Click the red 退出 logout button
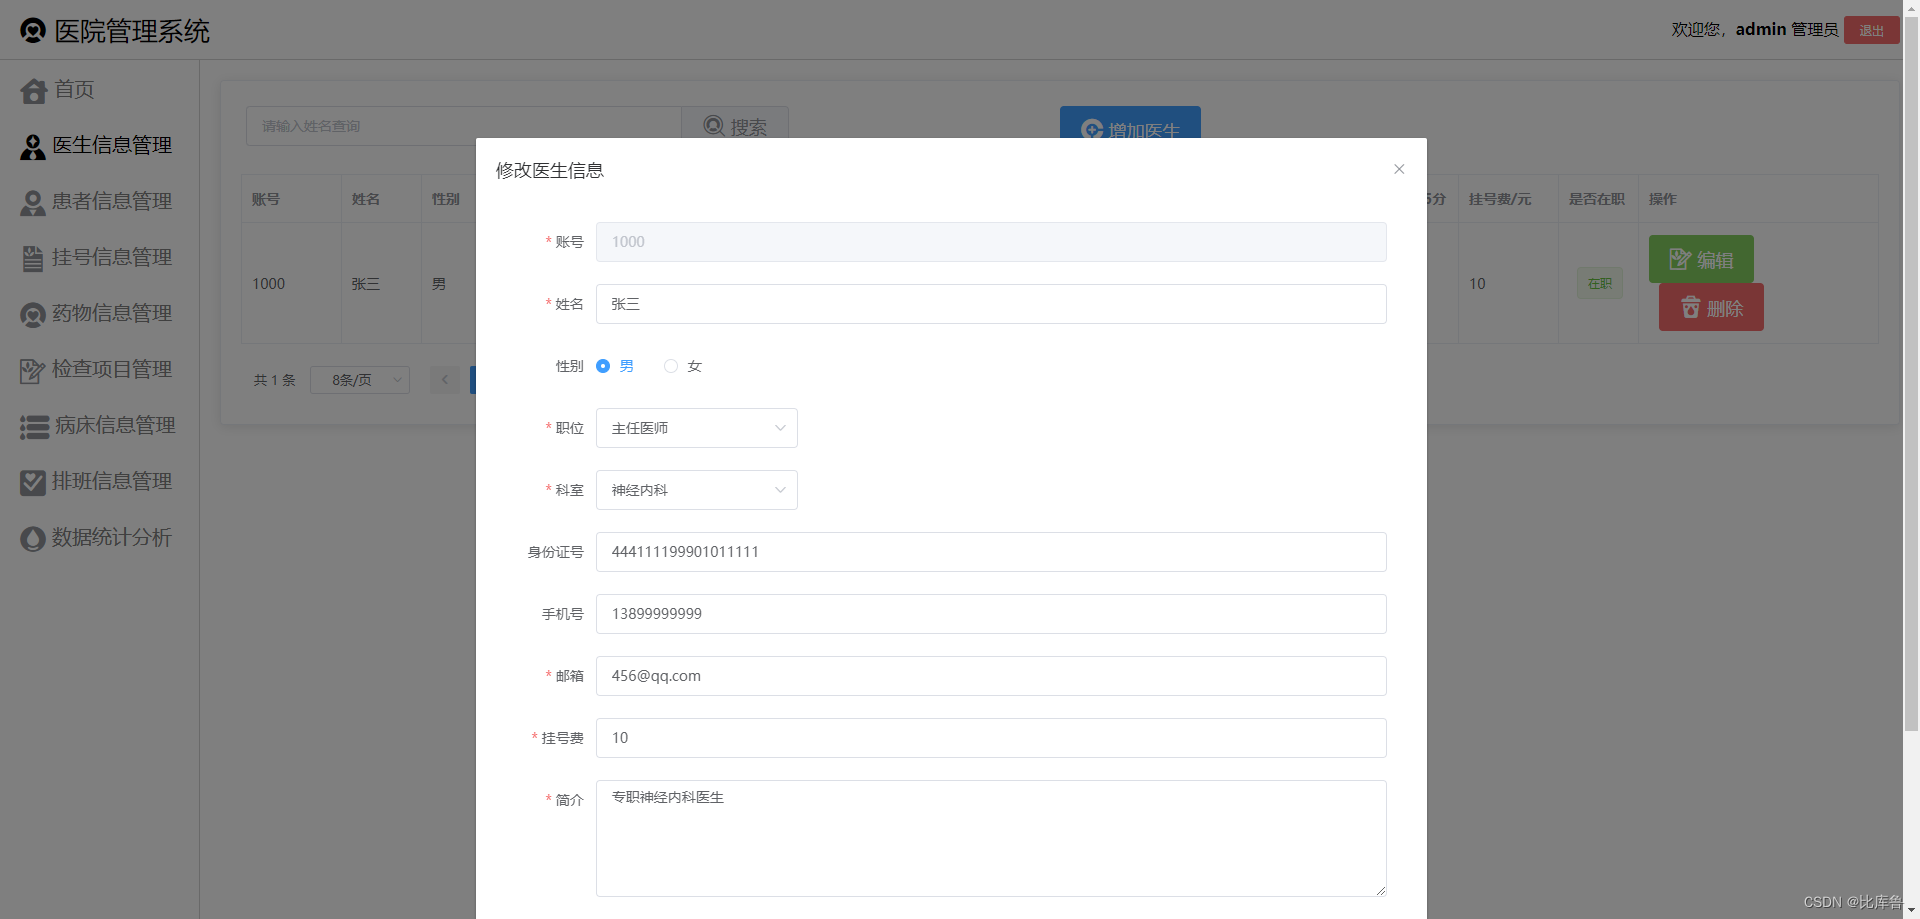Screen dimensions: 1920x919 pos(1871,30)
